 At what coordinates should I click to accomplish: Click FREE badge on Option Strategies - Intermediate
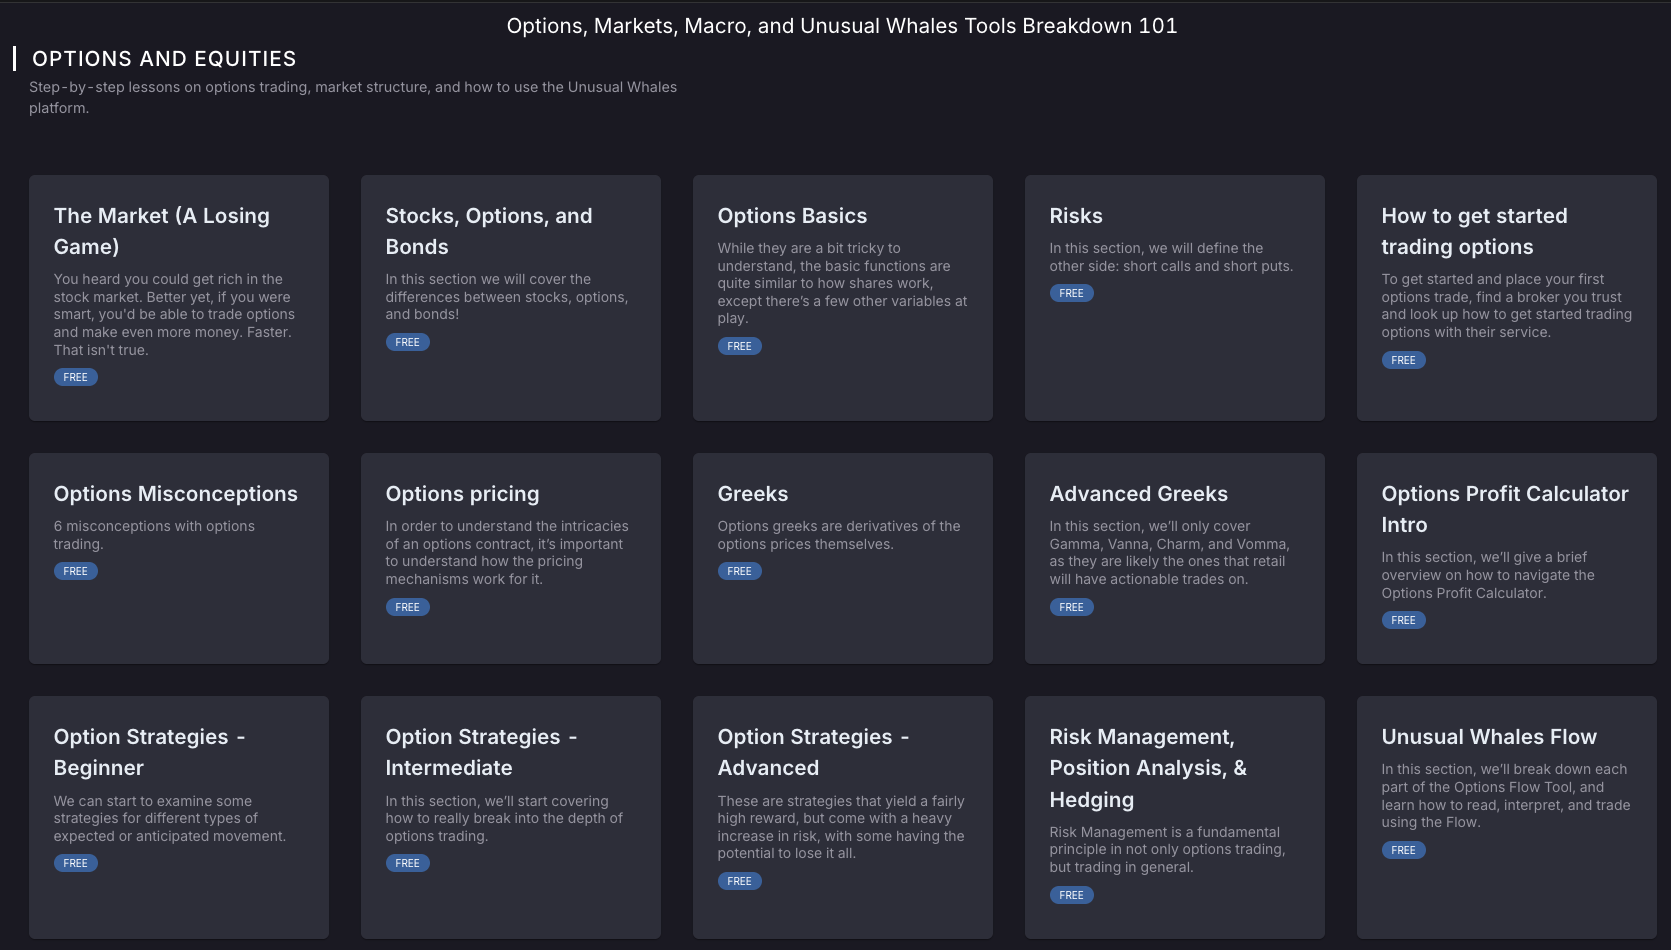(408, 863)
